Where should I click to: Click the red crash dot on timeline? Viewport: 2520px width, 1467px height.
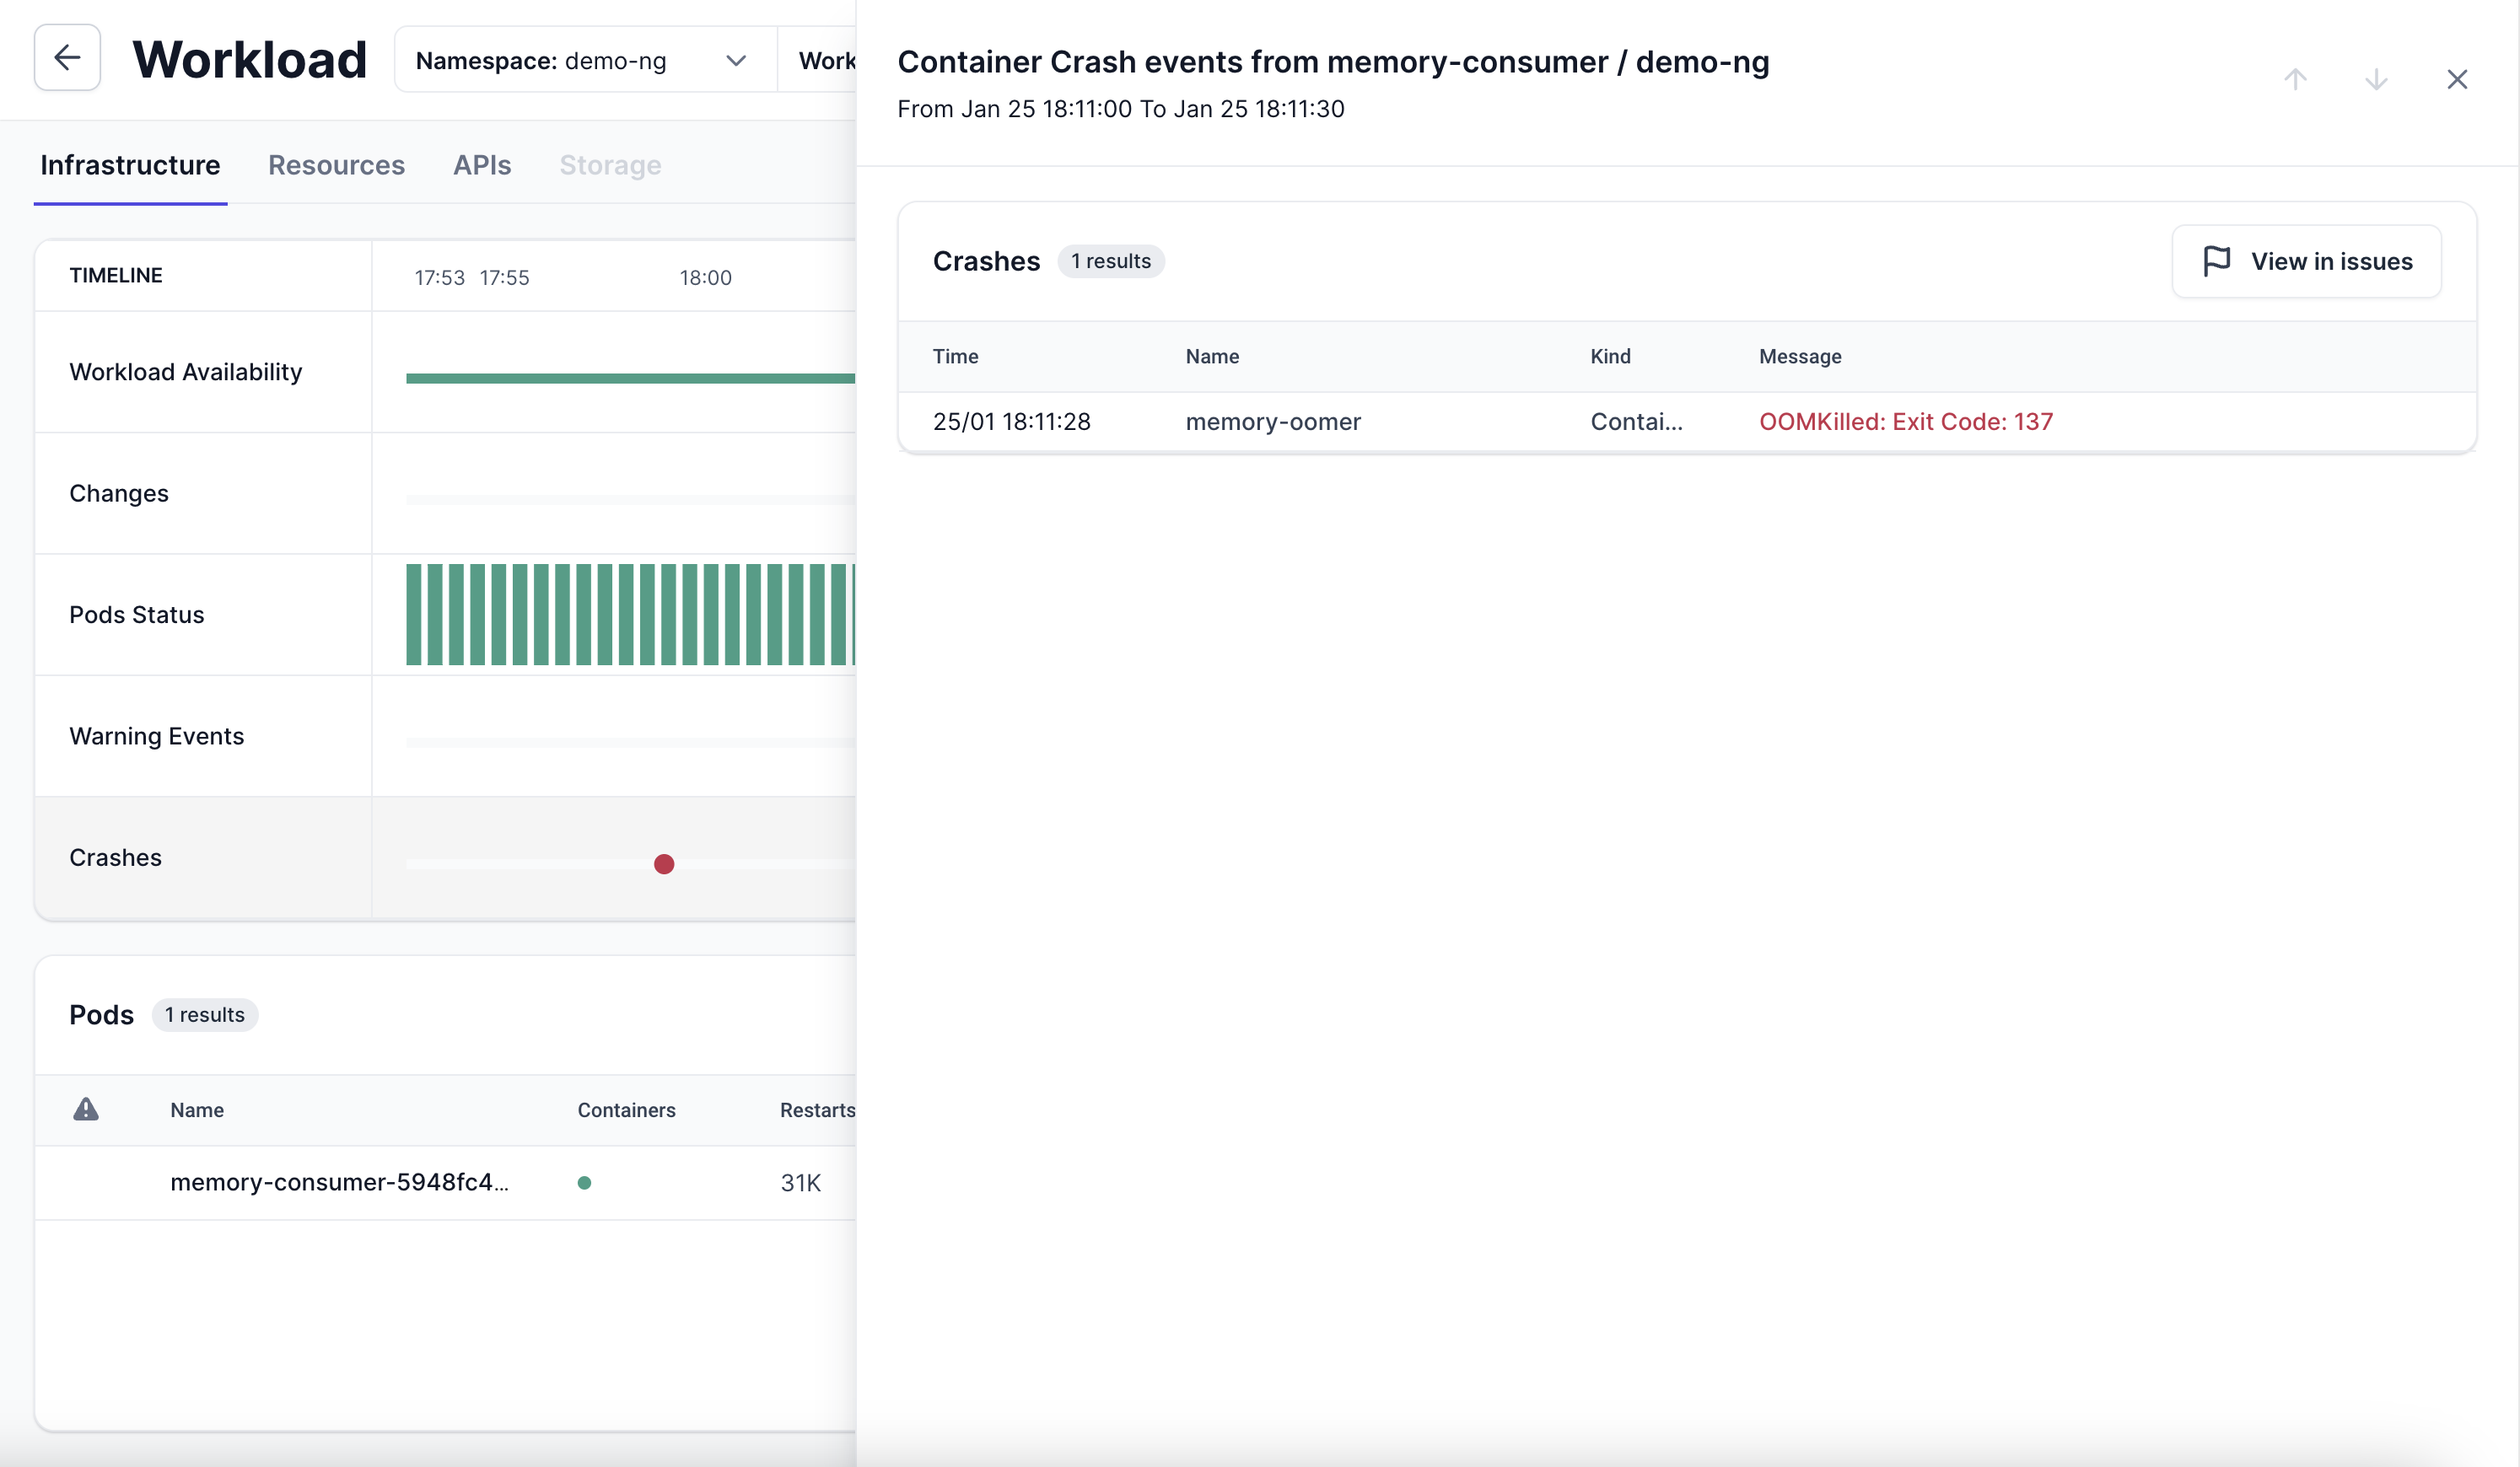pos(664,864)
